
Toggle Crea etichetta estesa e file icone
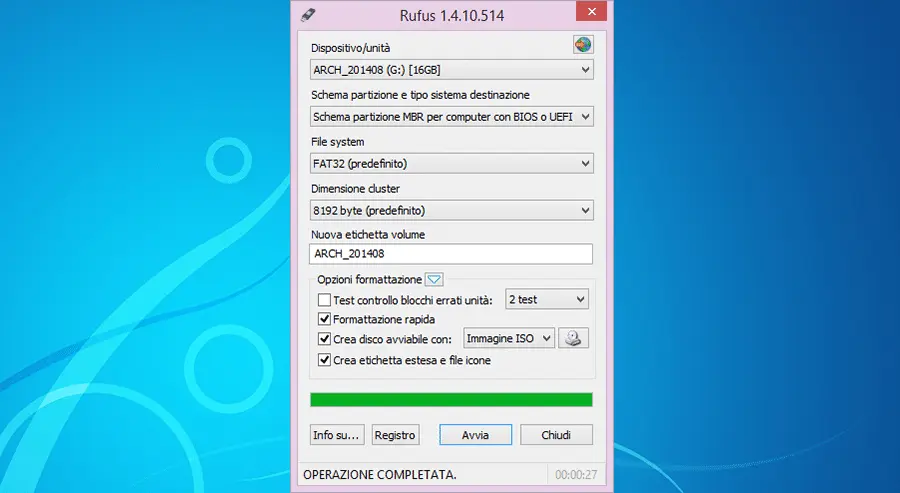324,360
